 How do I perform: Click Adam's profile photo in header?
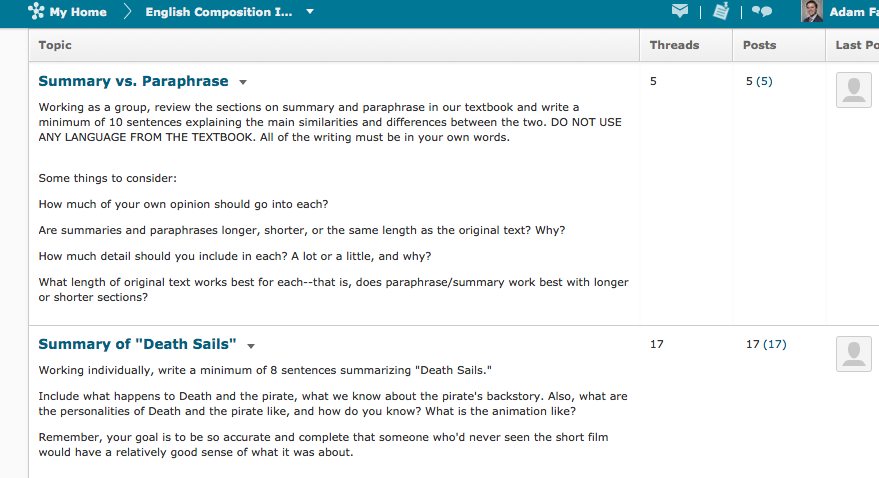click(812, 12)
